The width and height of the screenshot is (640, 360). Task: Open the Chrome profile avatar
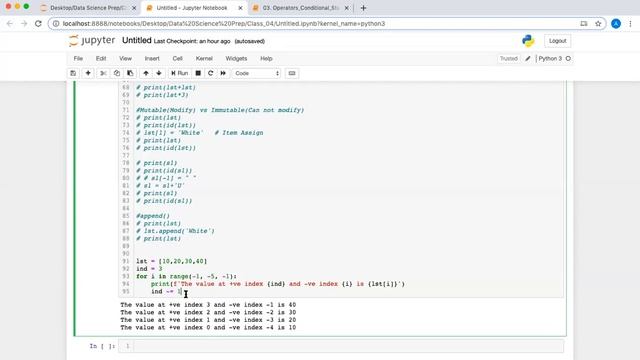tap(616, 24)
